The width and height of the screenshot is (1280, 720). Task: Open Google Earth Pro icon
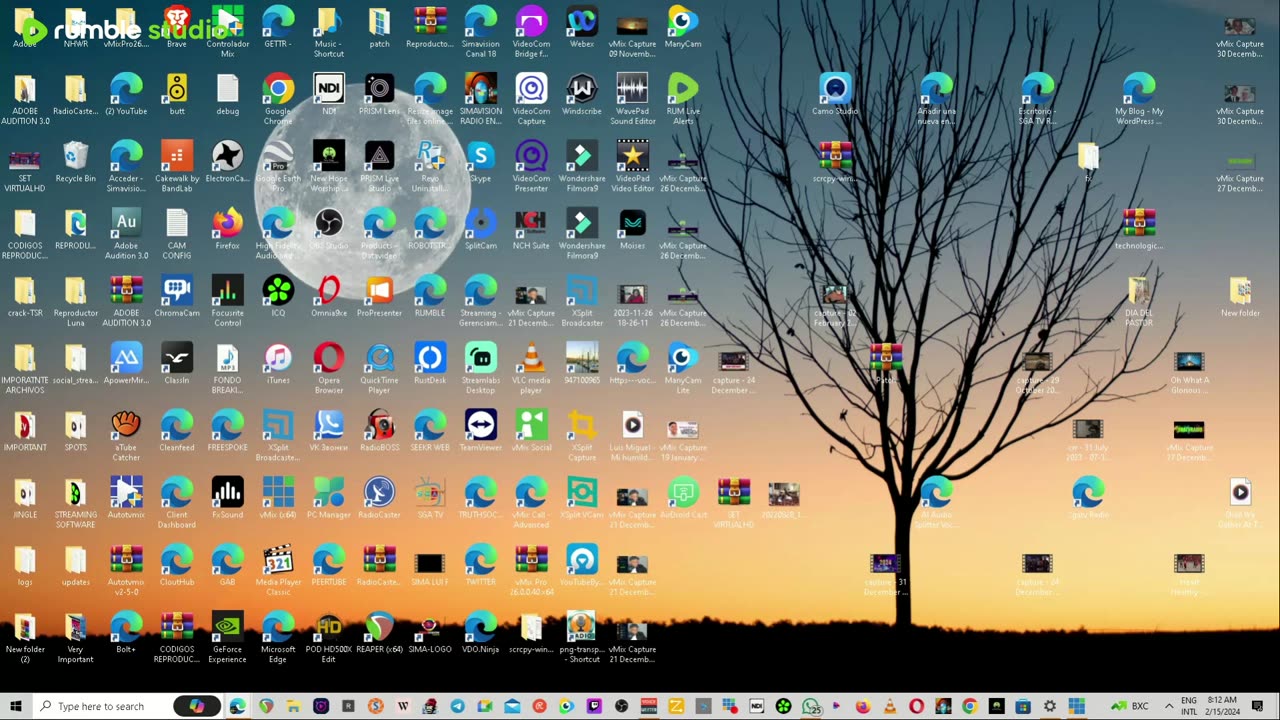(278, 165)
